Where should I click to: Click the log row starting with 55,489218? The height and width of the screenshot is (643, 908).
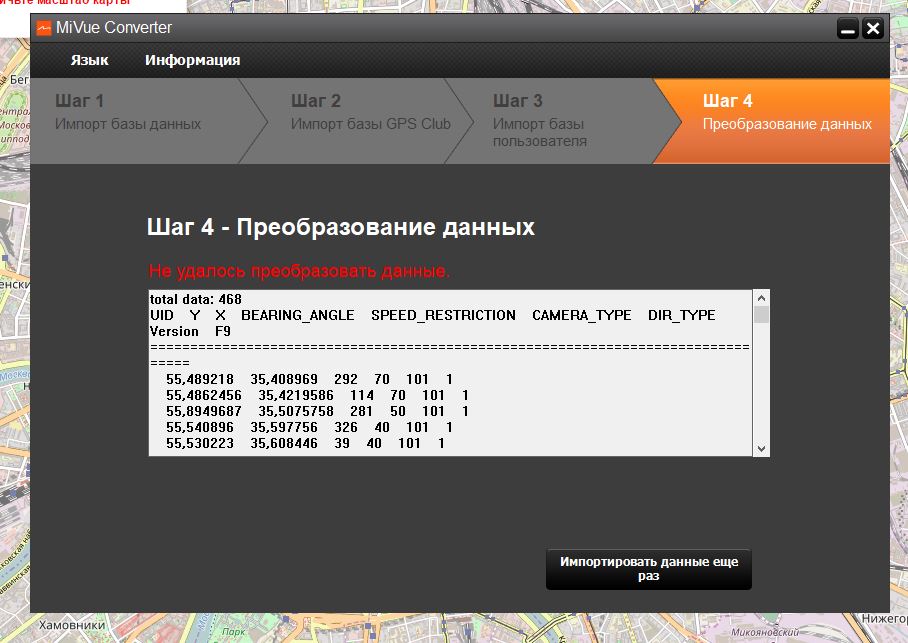pyautogui.click(x=309, y=380)
